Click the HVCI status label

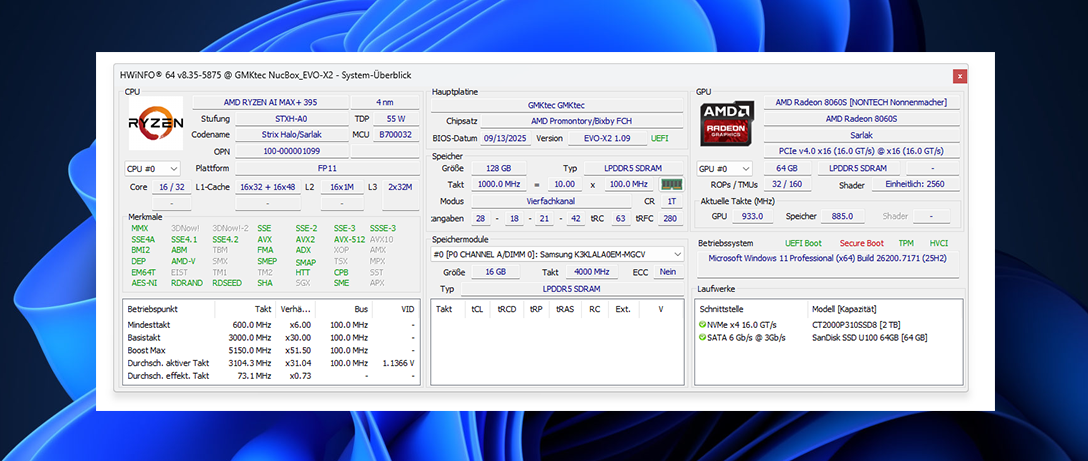click(939, 243)
